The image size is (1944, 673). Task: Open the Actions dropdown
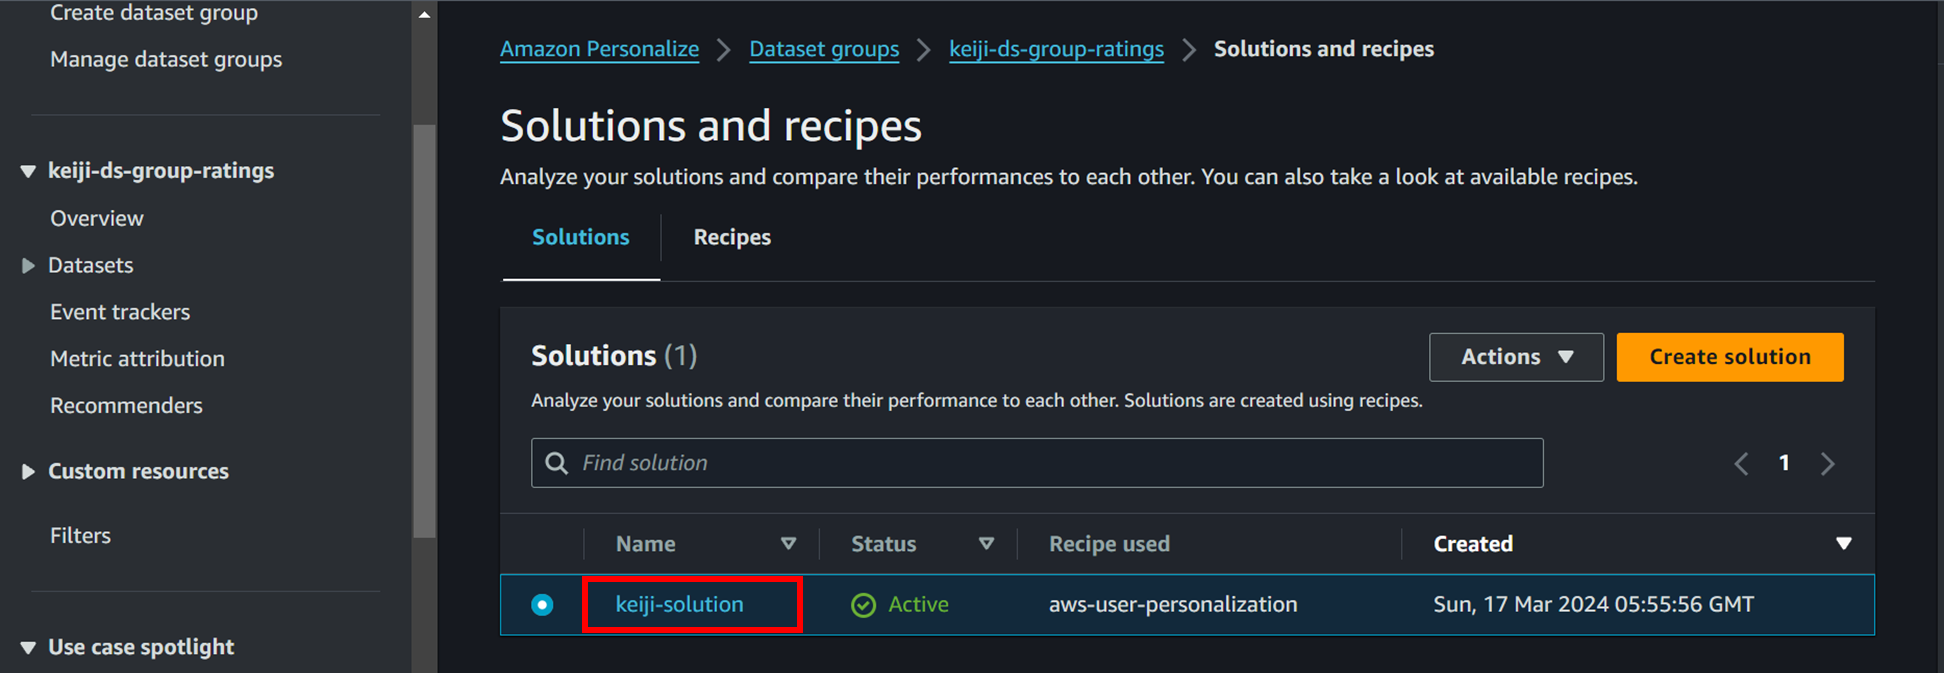1515,357
